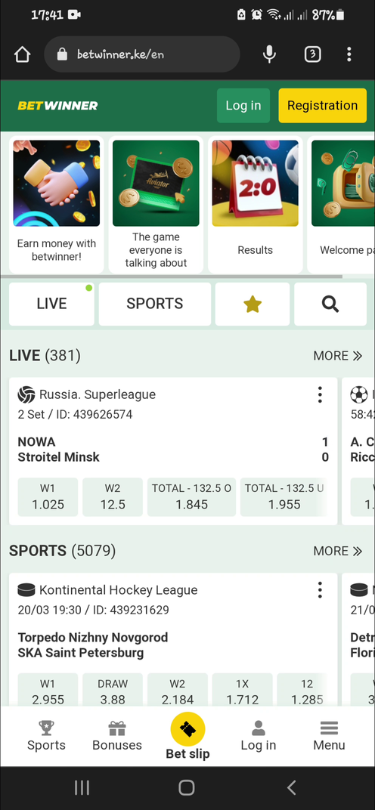Open options for Kontinental Hockey League match

point(320,590)
